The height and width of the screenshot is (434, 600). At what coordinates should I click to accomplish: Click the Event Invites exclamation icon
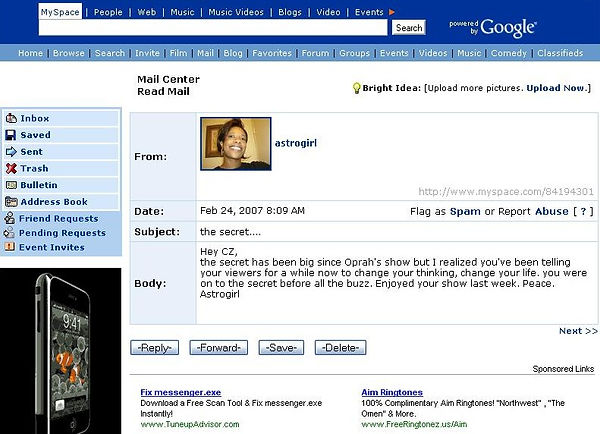(10, 247)
